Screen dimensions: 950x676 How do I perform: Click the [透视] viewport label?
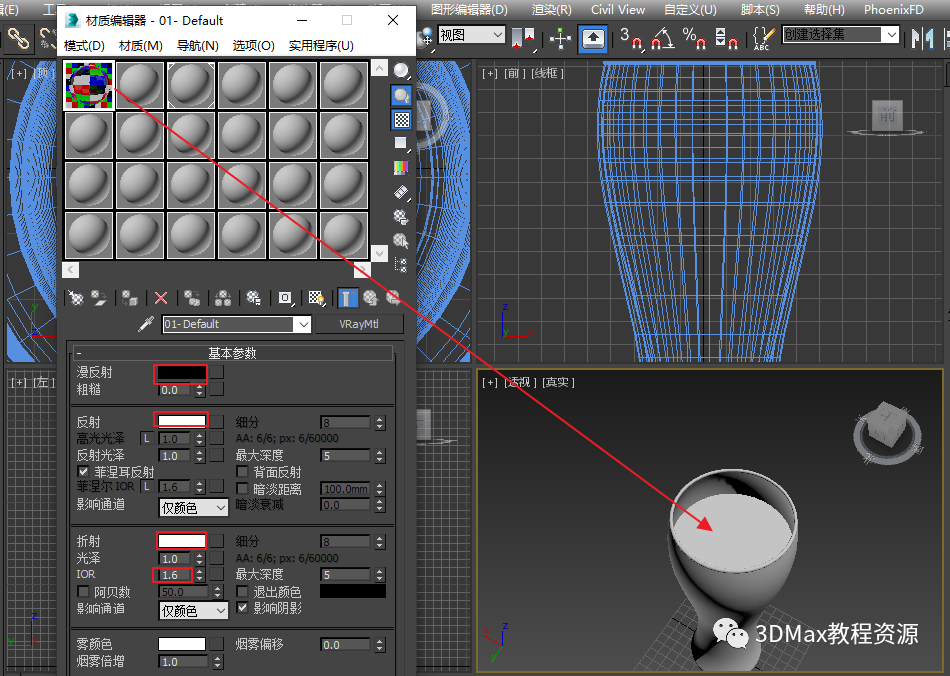coord(519,382)
